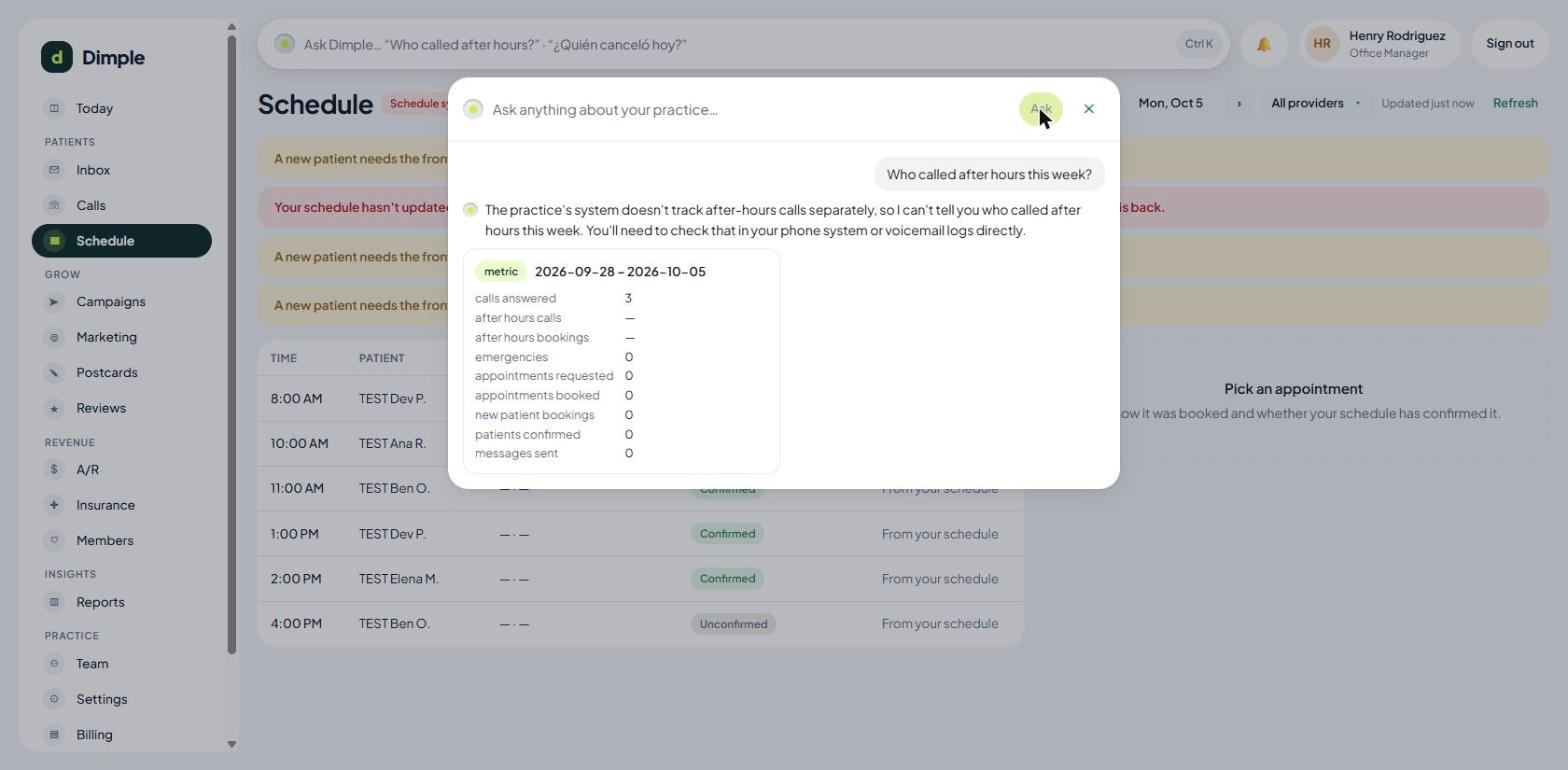The image size is (1568, 770).
Task: Click the Settings gear icon
Action: click(x=54, y=699)
